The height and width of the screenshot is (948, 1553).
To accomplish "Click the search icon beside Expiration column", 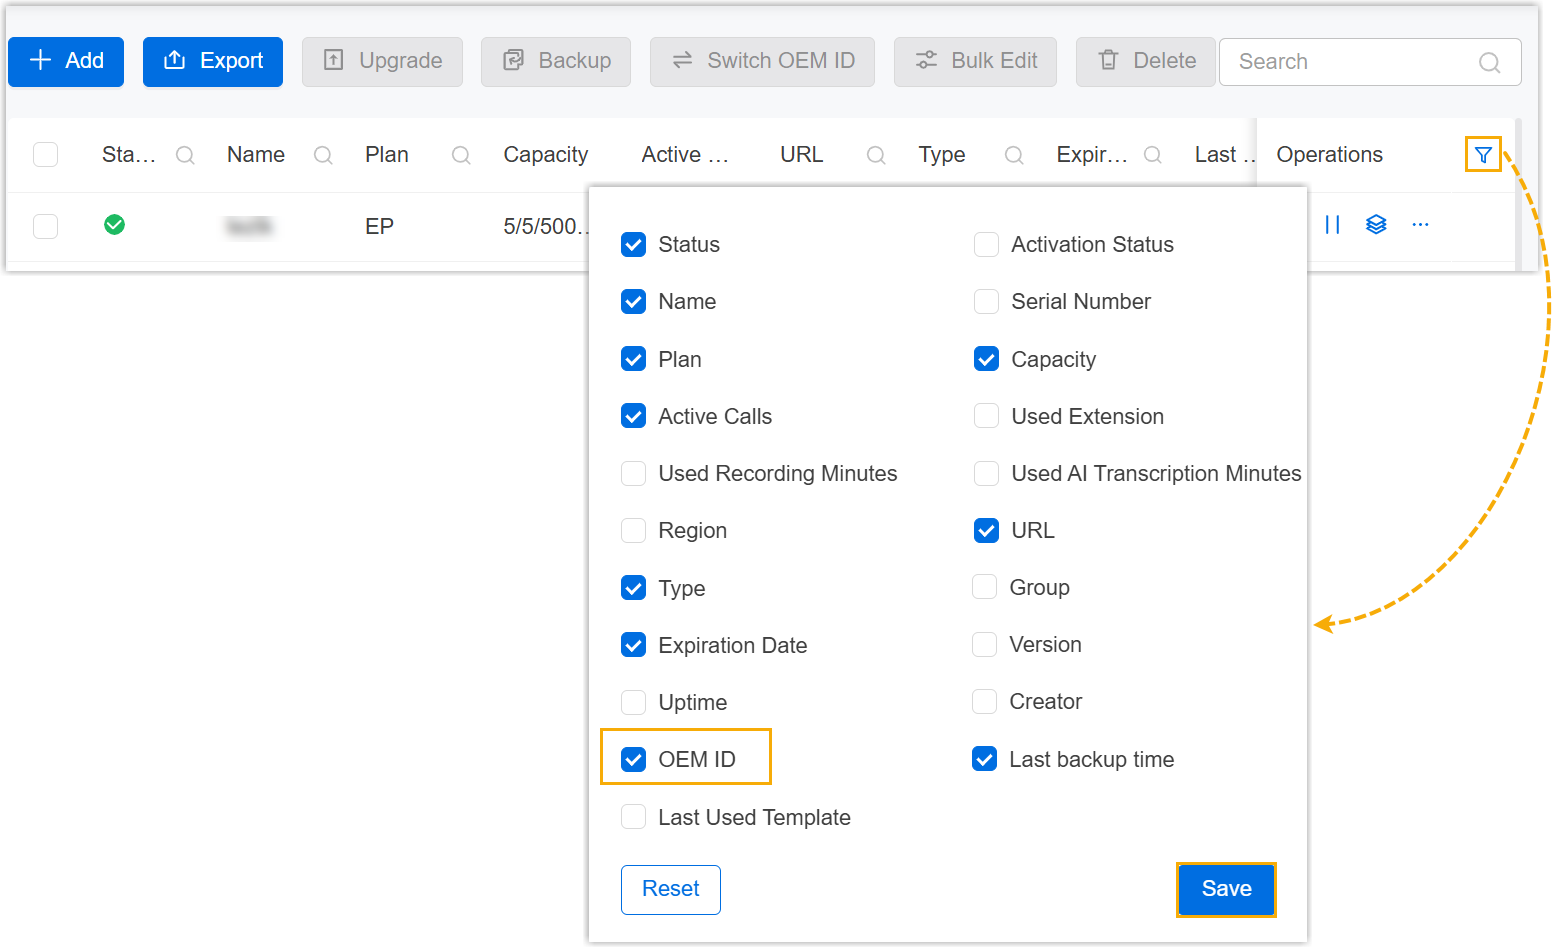I will click(1152, 155).
